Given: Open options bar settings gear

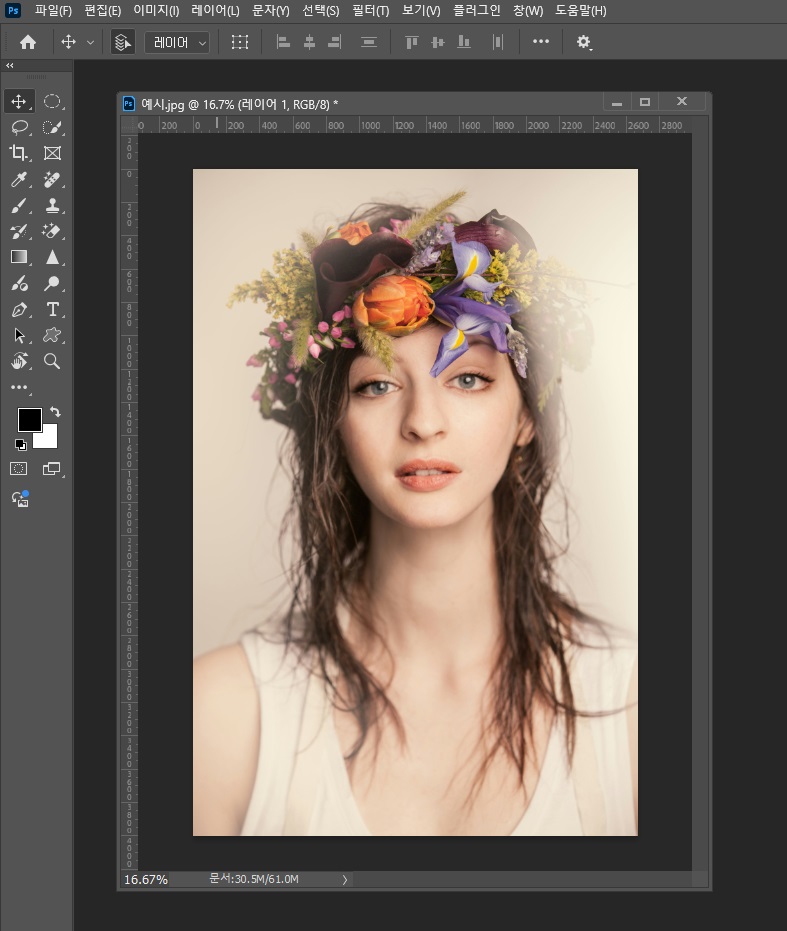Looking at the screenshot, I should tap(584, 42).
